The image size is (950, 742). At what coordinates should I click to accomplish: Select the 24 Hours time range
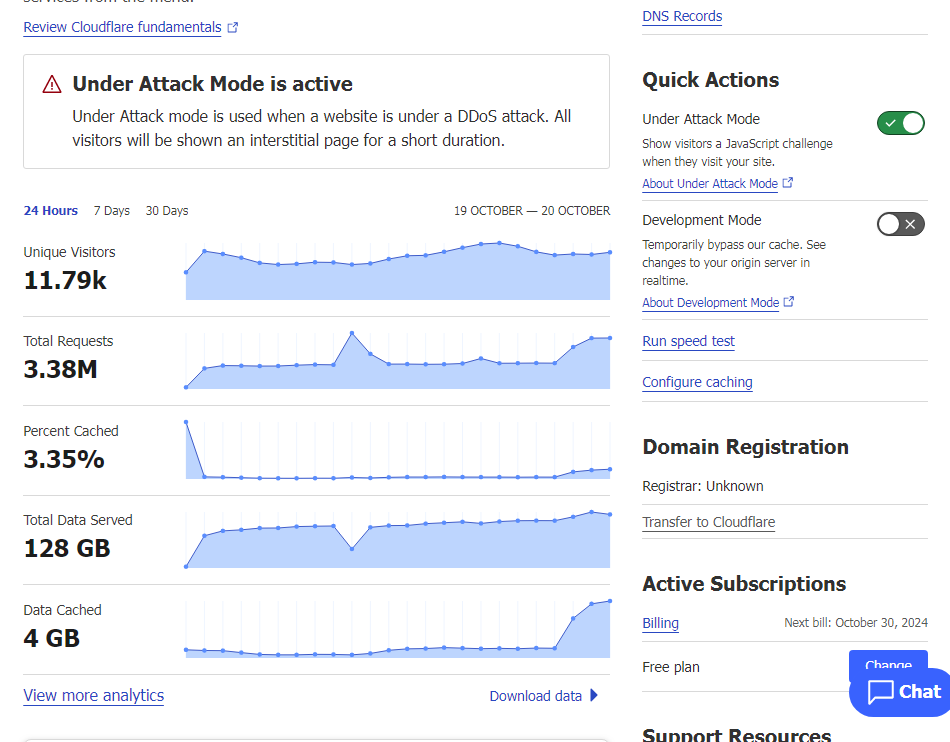click(x=51, y=211)
